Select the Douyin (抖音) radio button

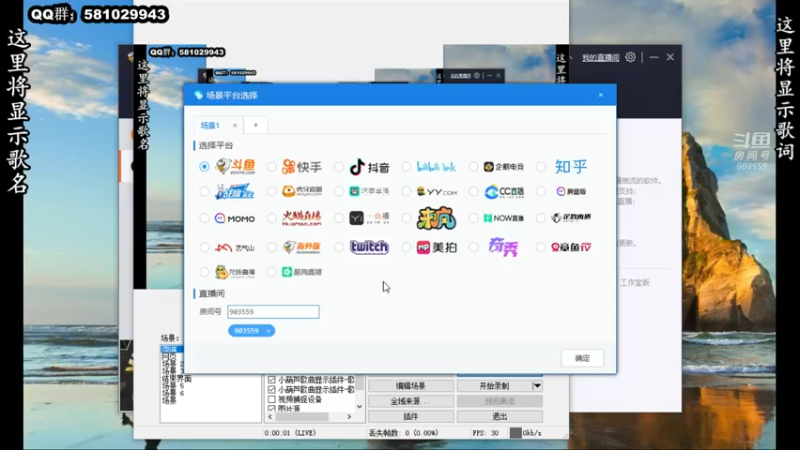click(339, 166)
